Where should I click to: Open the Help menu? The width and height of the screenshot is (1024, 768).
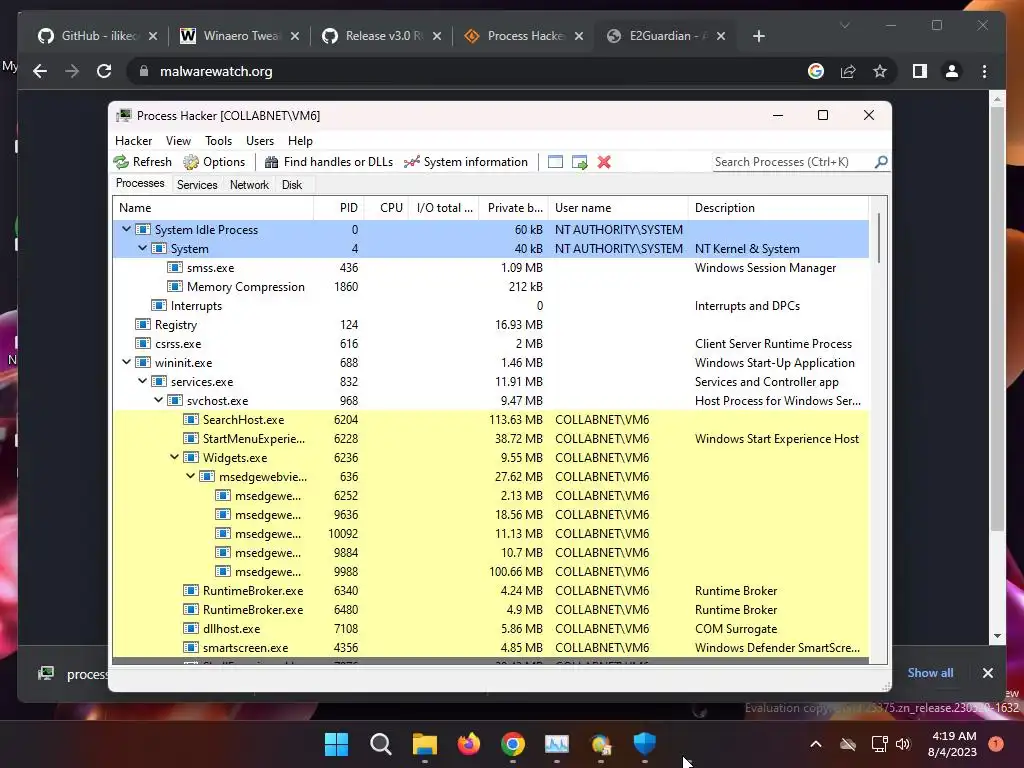(x=300, y=141)
